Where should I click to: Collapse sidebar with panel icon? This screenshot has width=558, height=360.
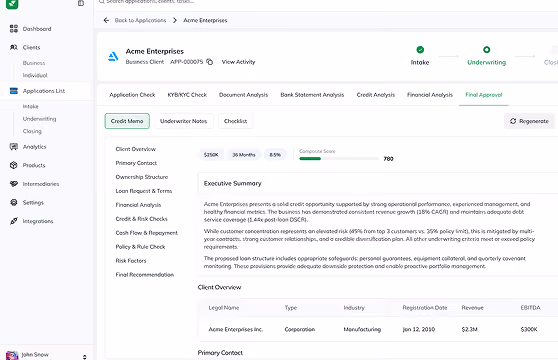[x=81, y=3]
